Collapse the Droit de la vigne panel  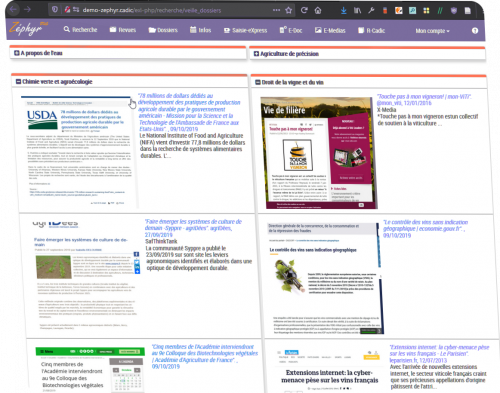click(258, 82)
